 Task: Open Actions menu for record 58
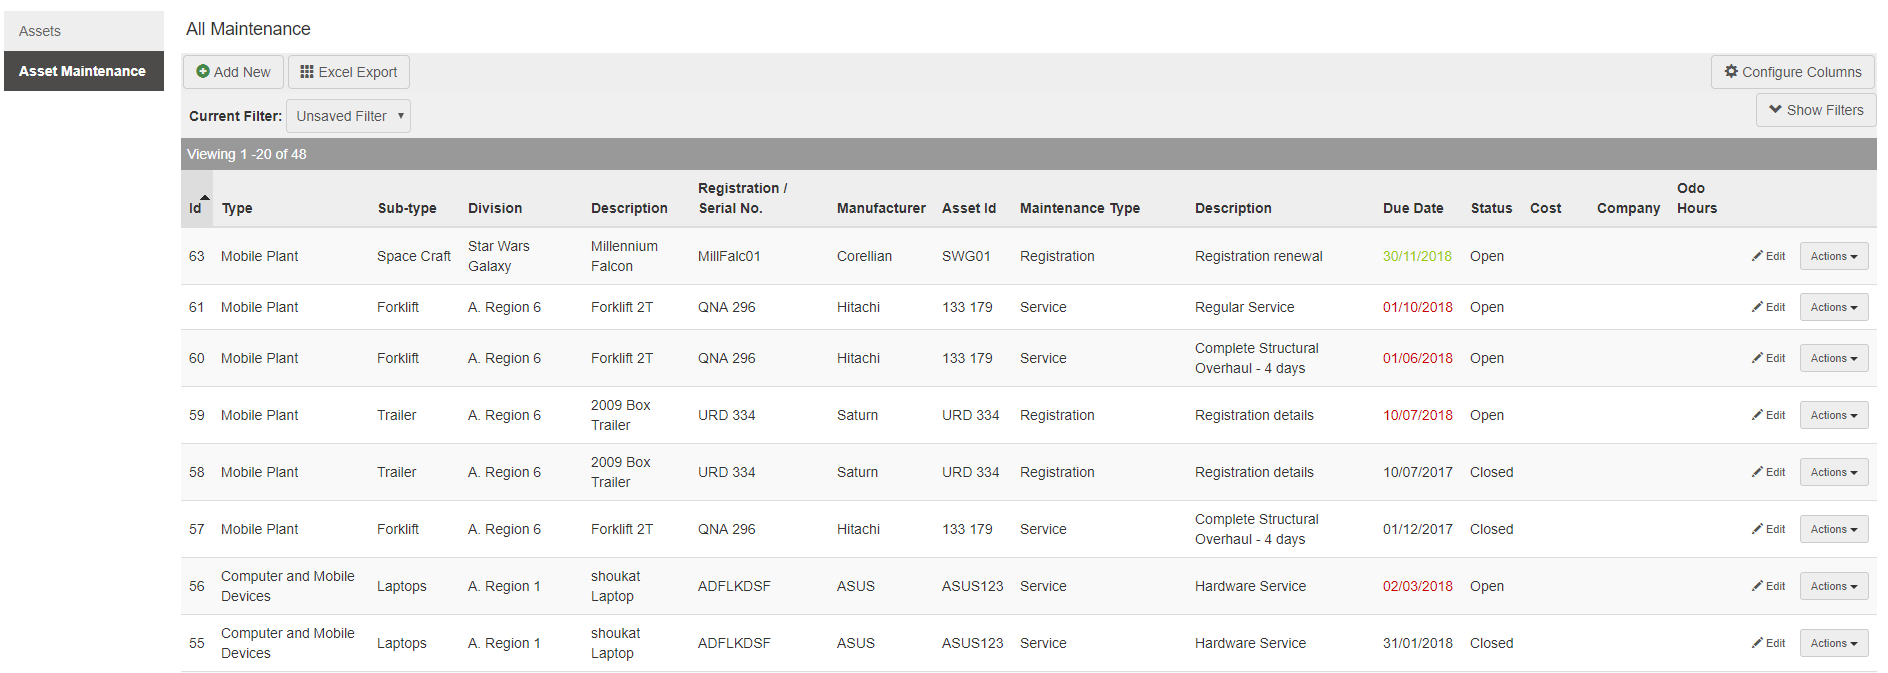[1833, 472]
